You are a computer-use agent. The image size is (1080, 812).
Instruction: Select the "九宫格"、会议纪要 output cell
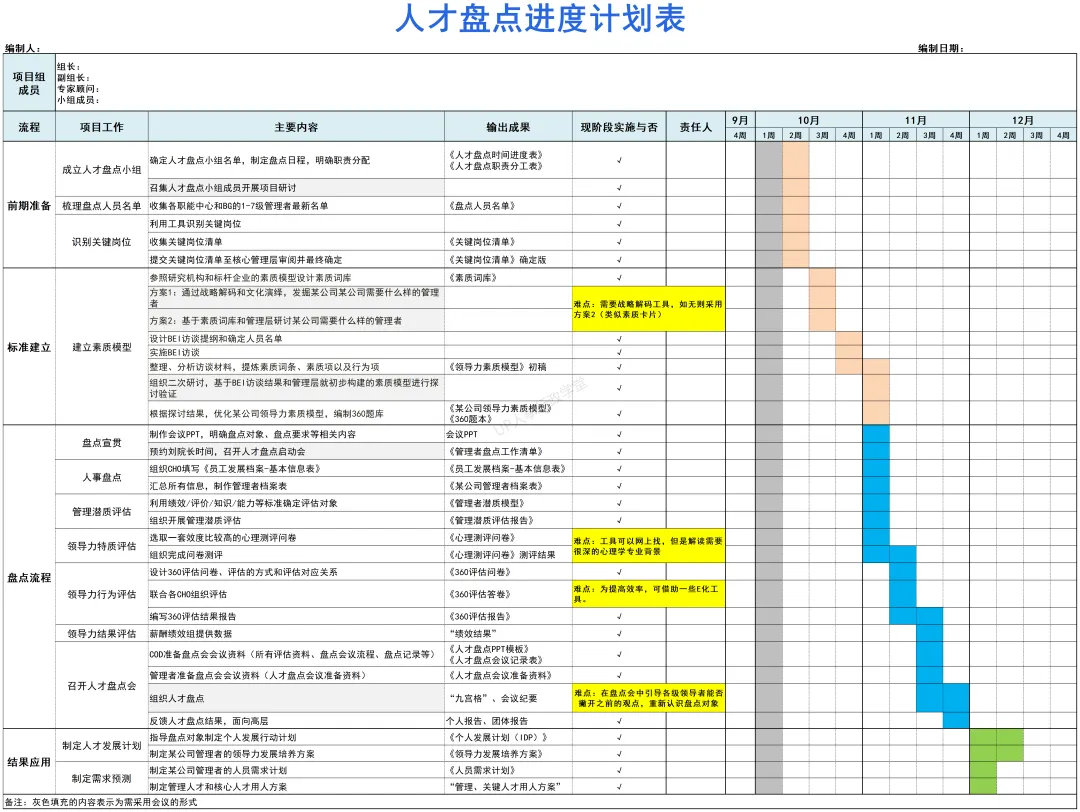[x=508, y=698]
